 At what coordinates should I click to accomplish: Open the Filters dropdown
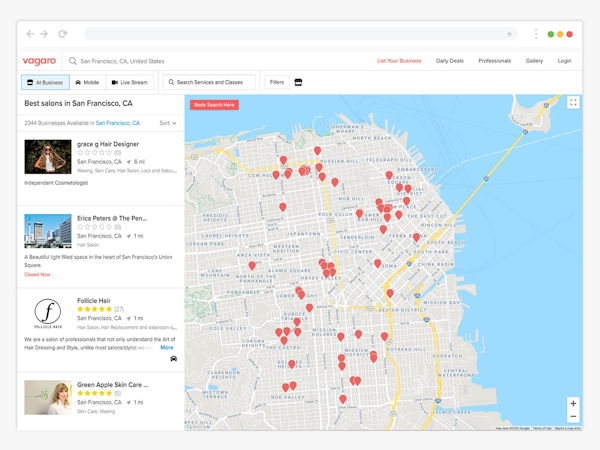(277, 82)
